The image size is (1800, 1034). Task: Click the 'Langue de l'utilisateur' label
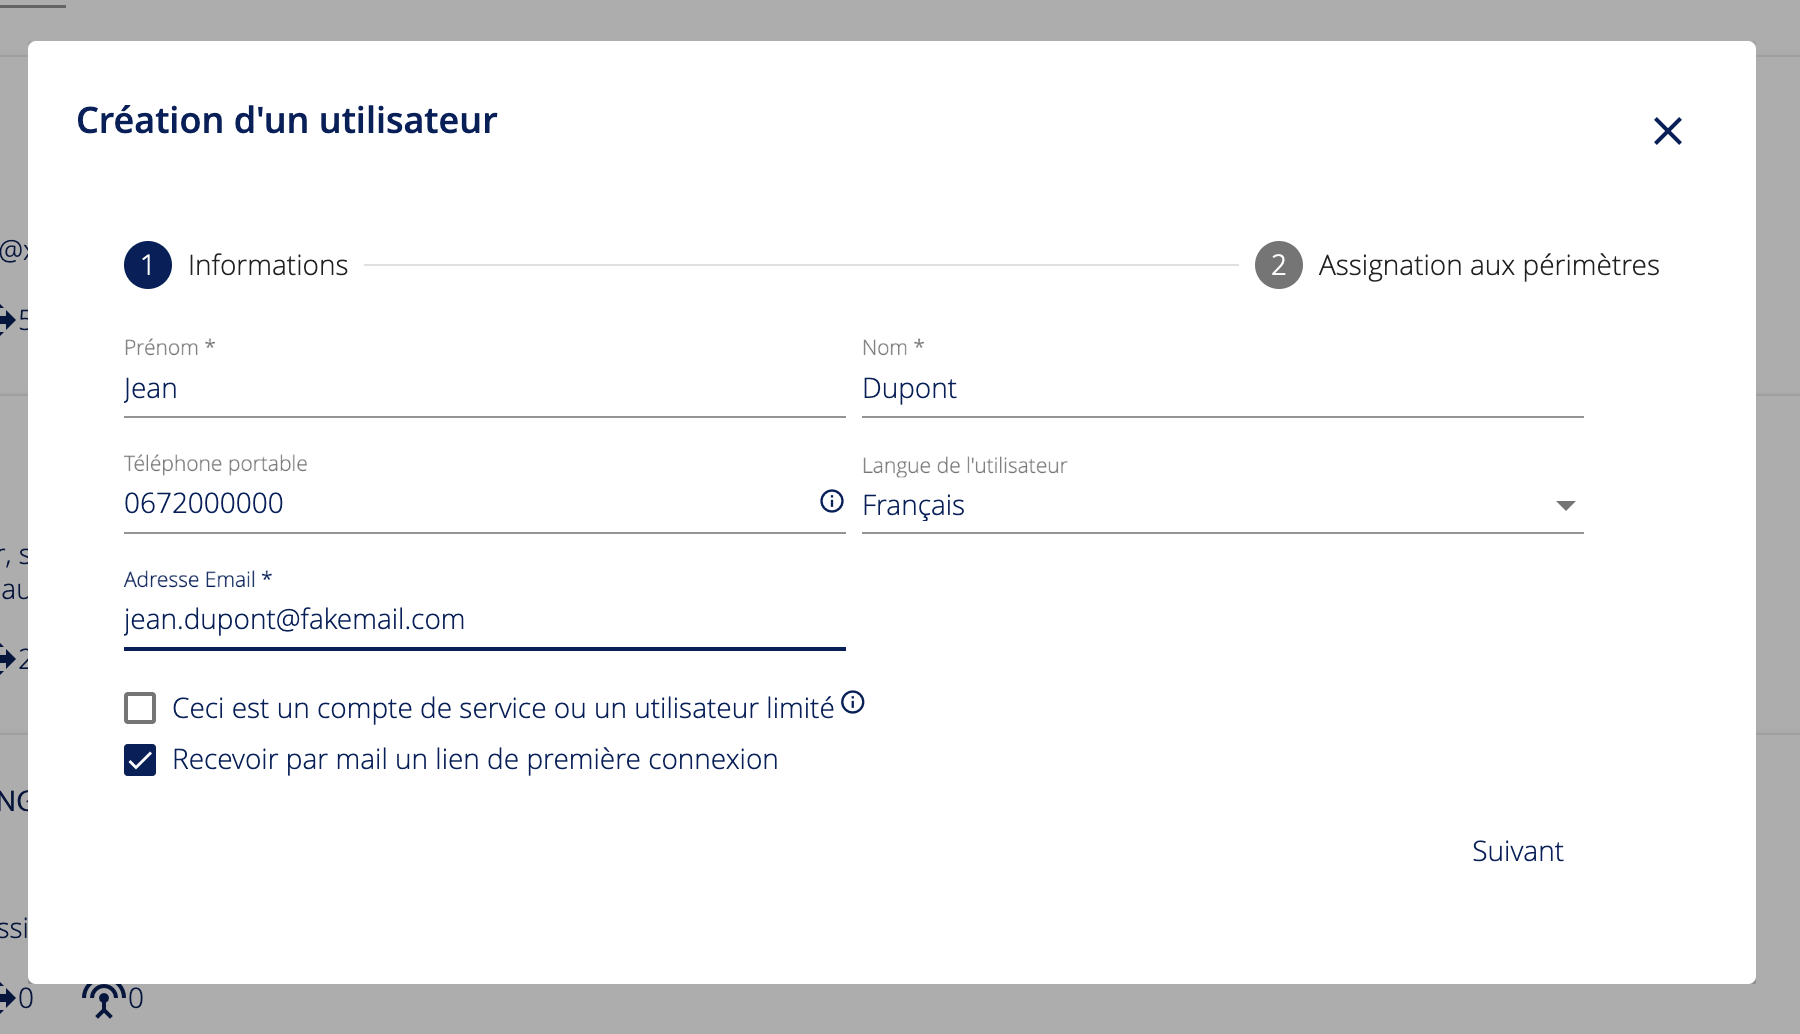(964, 466)
